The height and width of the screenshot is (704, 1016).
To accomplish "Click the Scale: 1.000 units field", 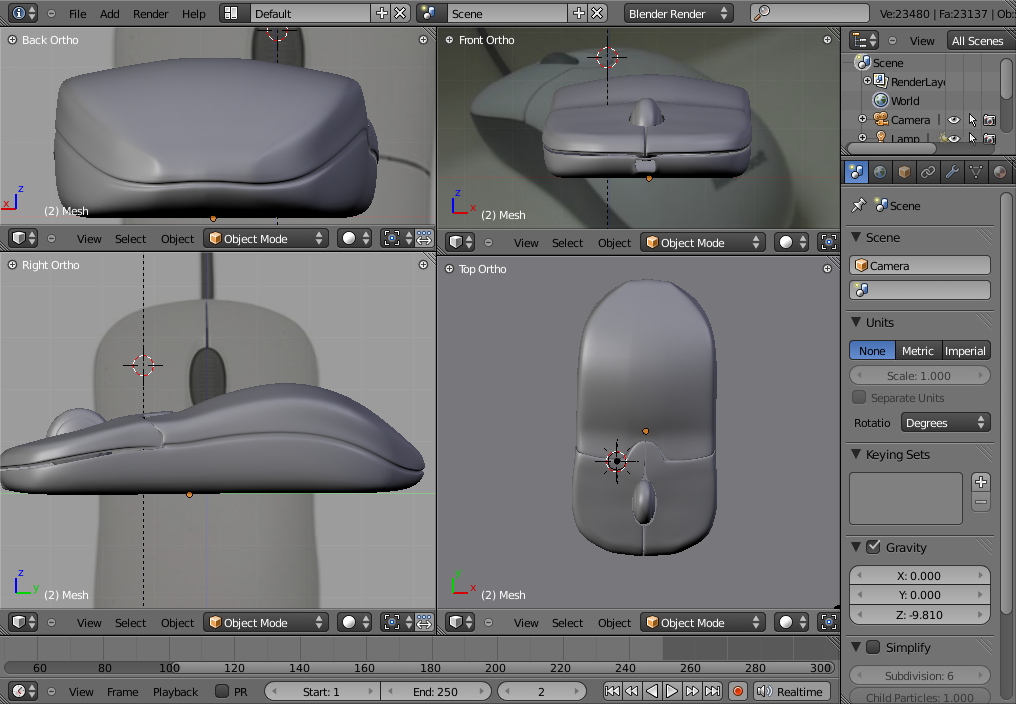I will point(919,375).
